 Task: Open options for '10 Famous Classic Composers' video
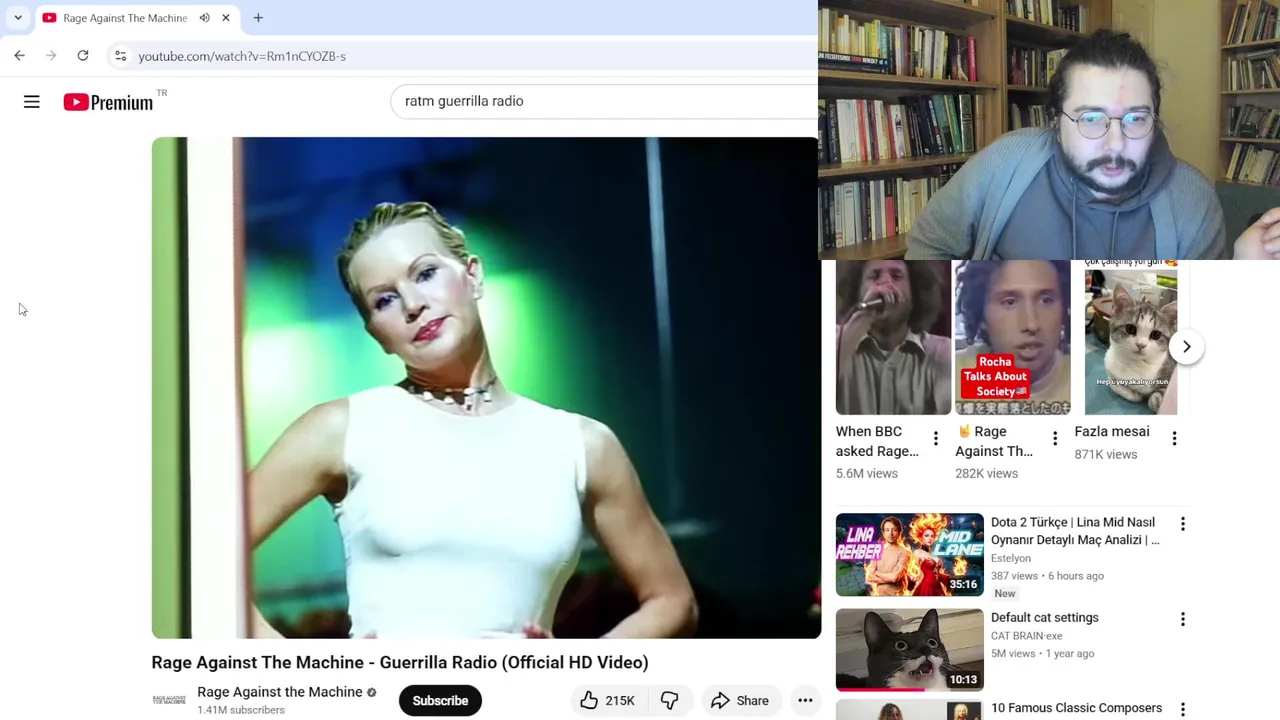click(1183, 710)
